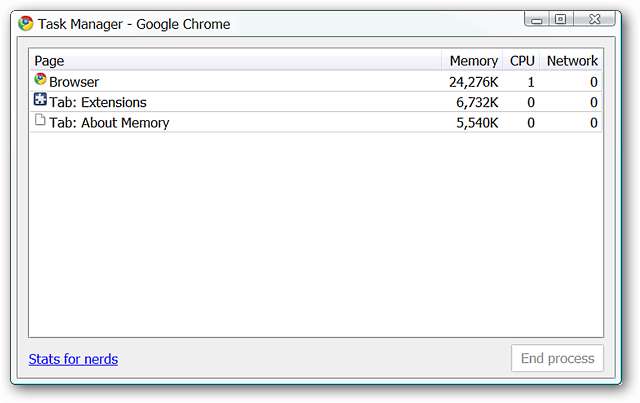Click the Chrome icon in the title bar
Screen dimensions: 640x403
point(25,24)
